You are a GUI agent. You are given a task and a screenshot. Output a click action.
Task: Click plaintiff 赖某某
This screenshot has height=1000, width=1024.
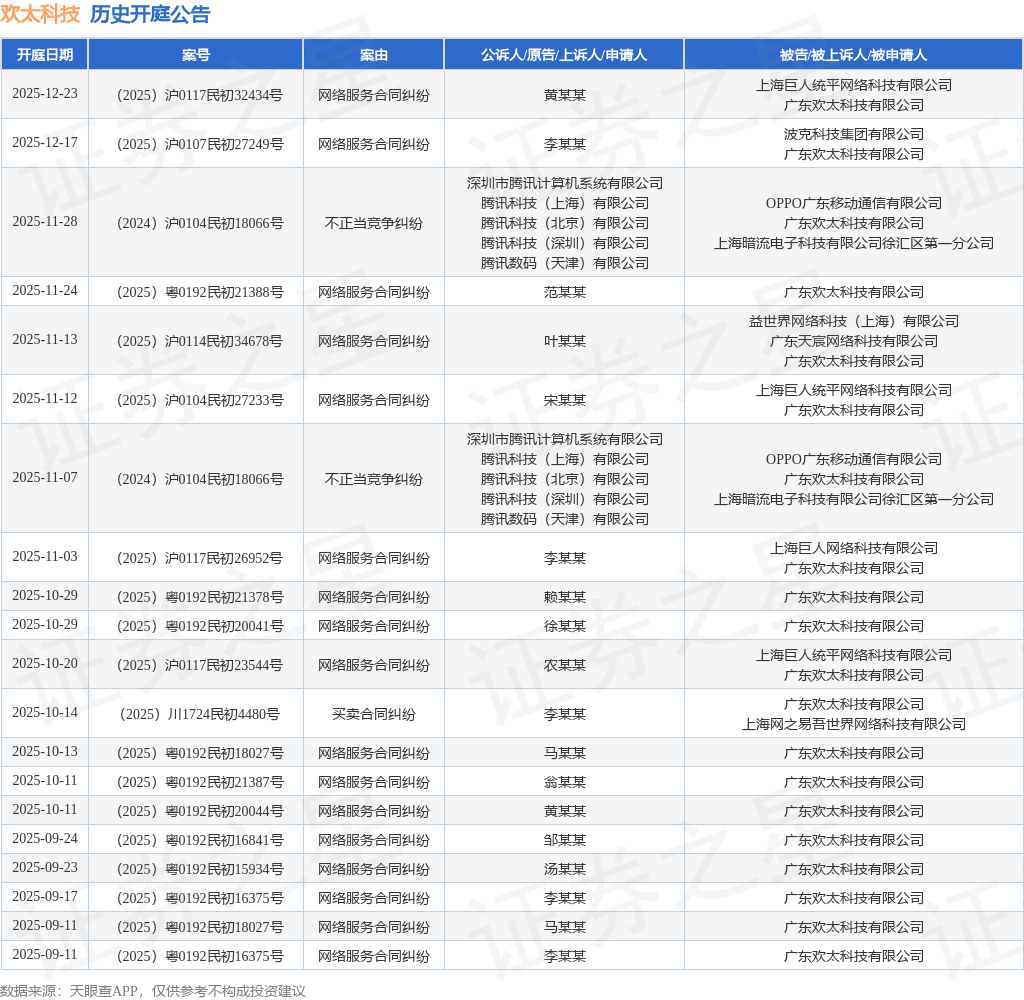point(565,597)
